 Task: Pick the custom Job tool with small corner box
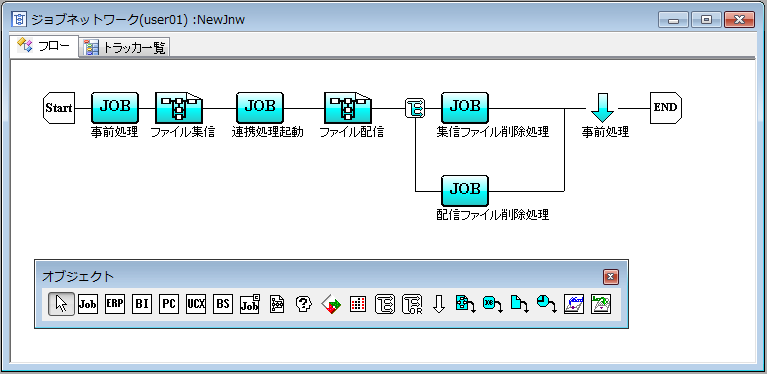click(250, 304)
